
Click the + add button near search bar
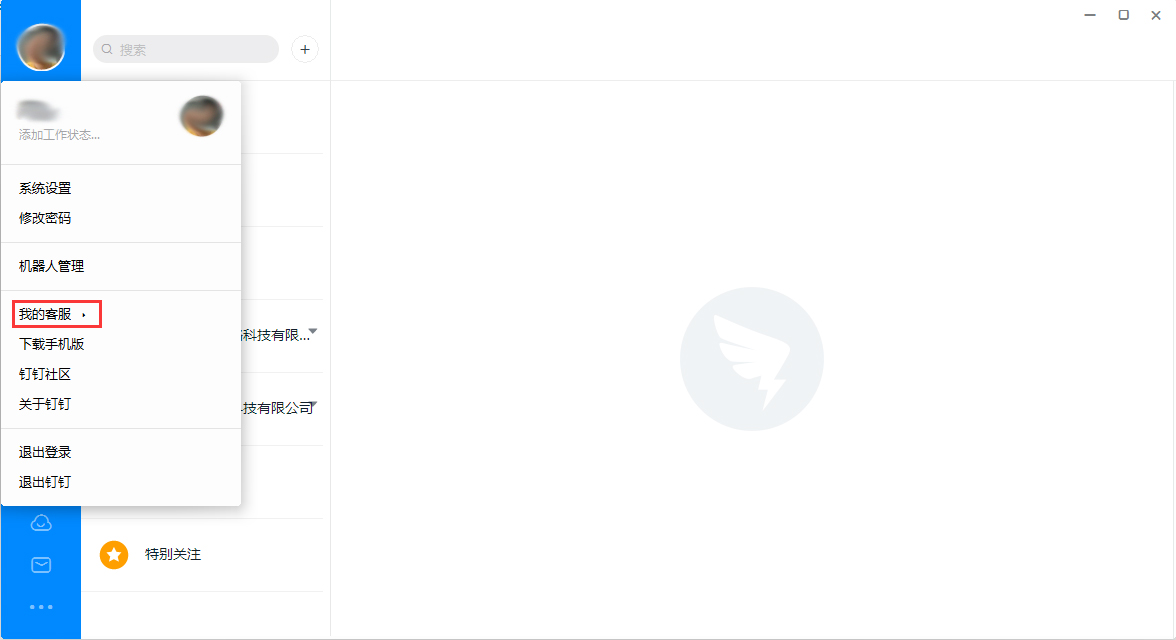[305, 49]
